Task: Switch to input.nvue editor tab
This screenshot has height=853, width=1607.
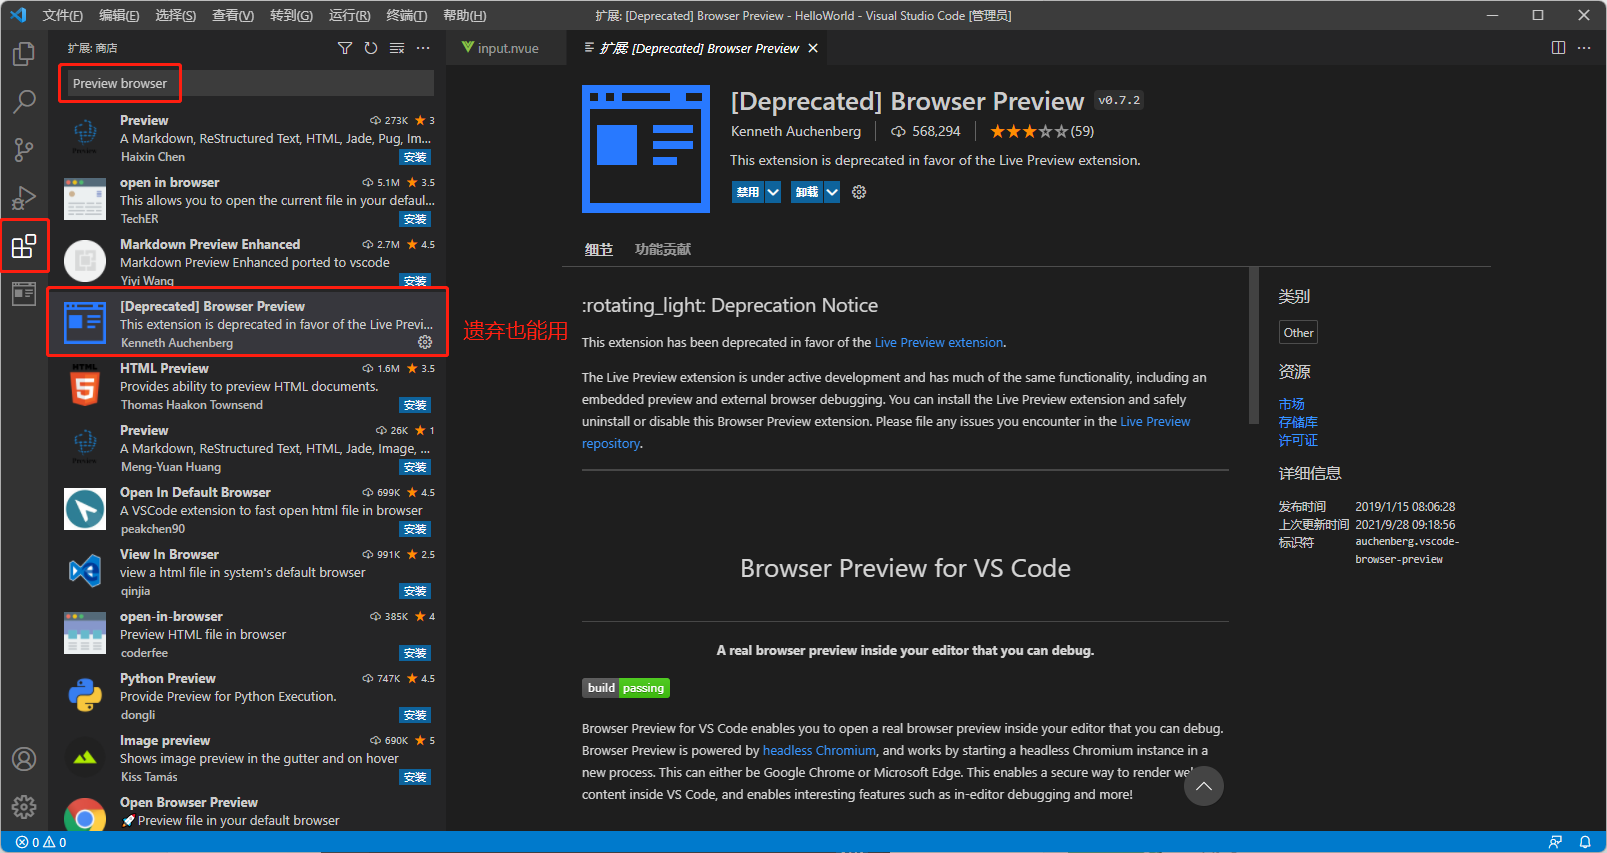Action: pyautogui.click(x=507, y=48)
